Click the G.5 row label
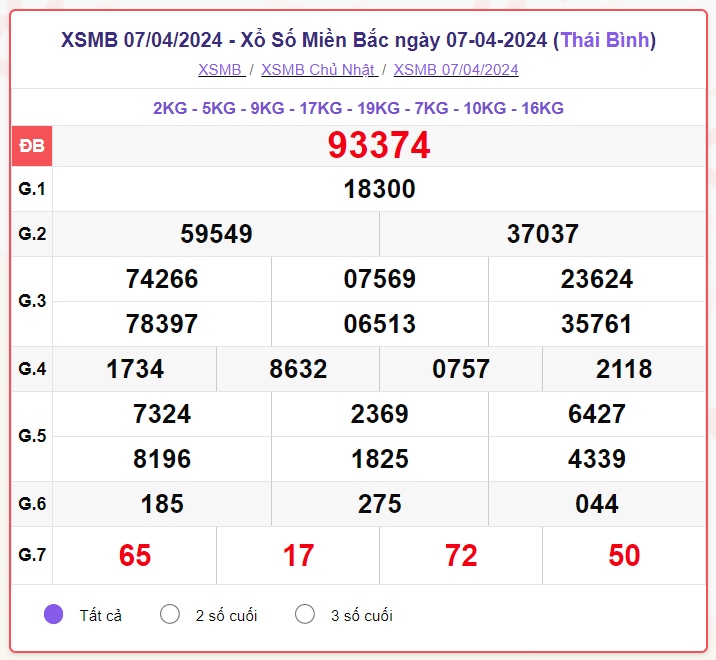The height and width of the screenshot is (660, 716). coord(32,436)
